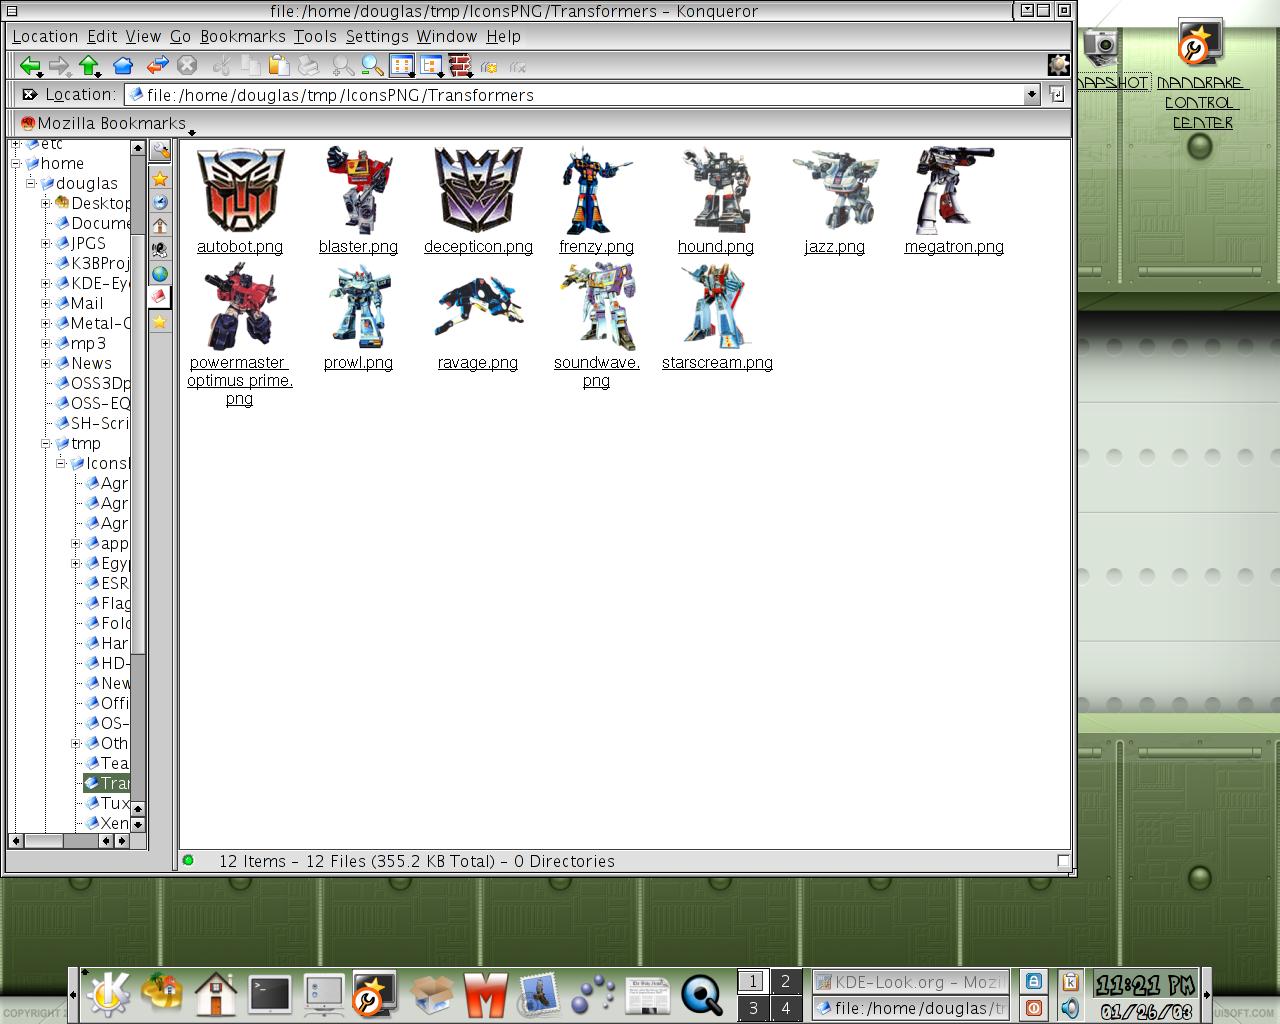
Task: Toggle the view link checkbox in status bar
Action: coord(1063,861)
